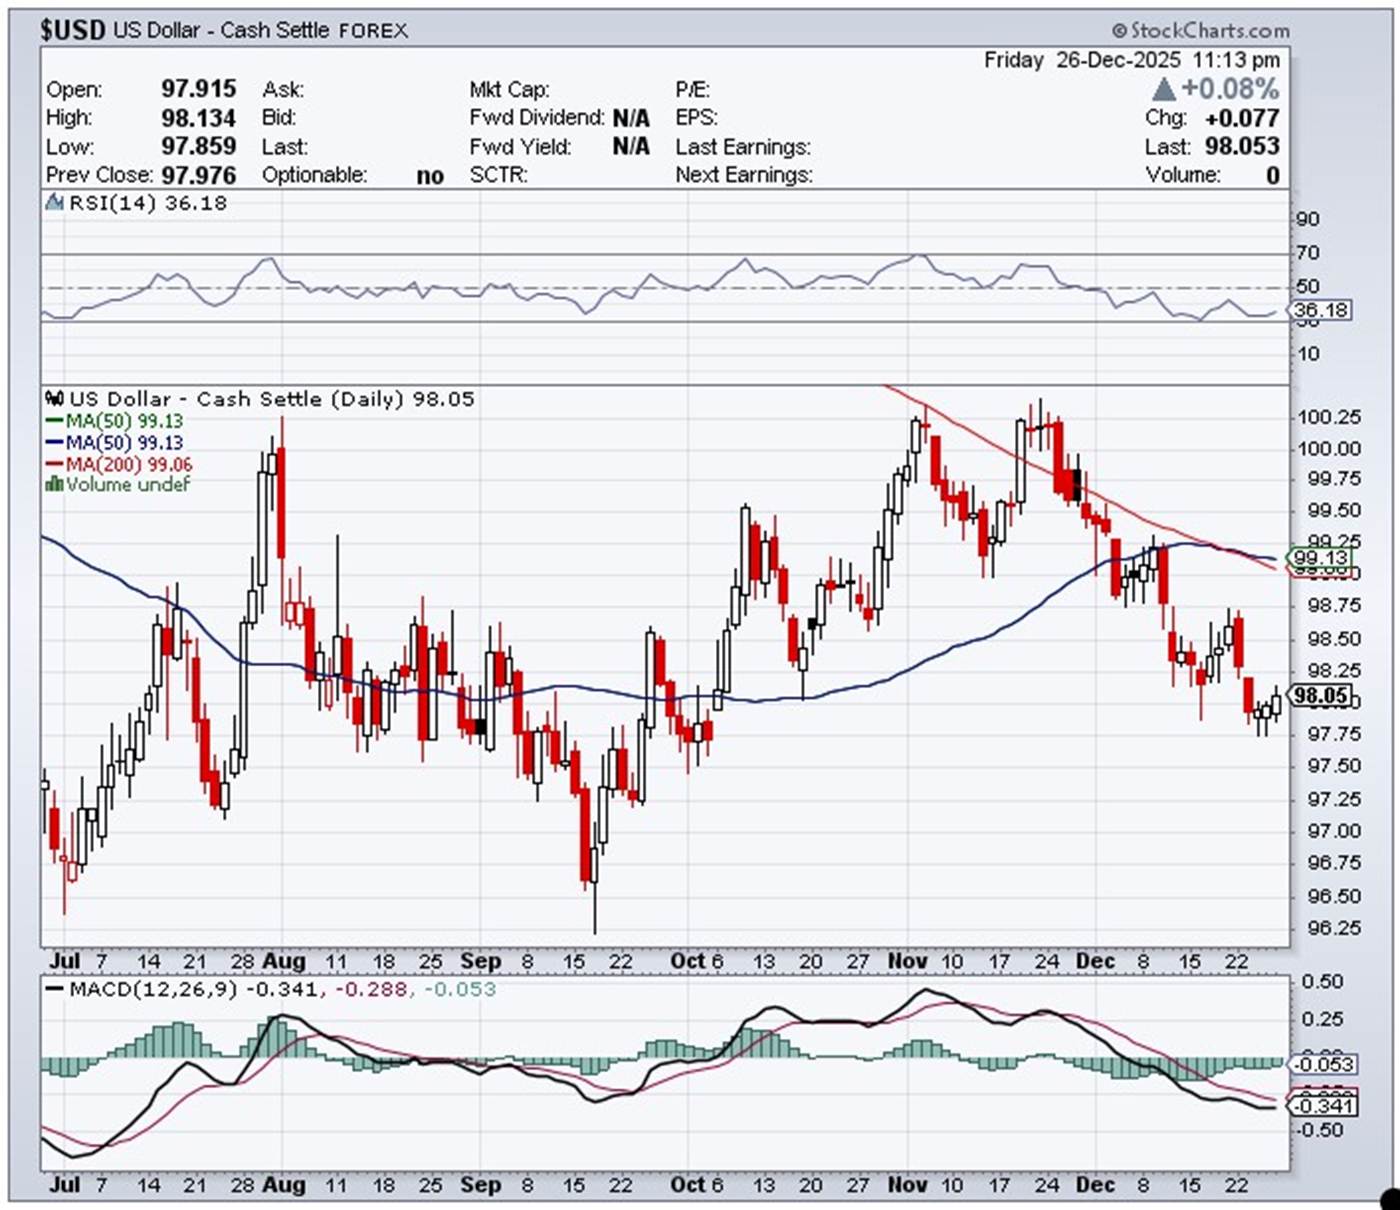Viewport: 1400px width, 1210px height.
Task: Click the MACD legend black line marker
Action: 54,990
